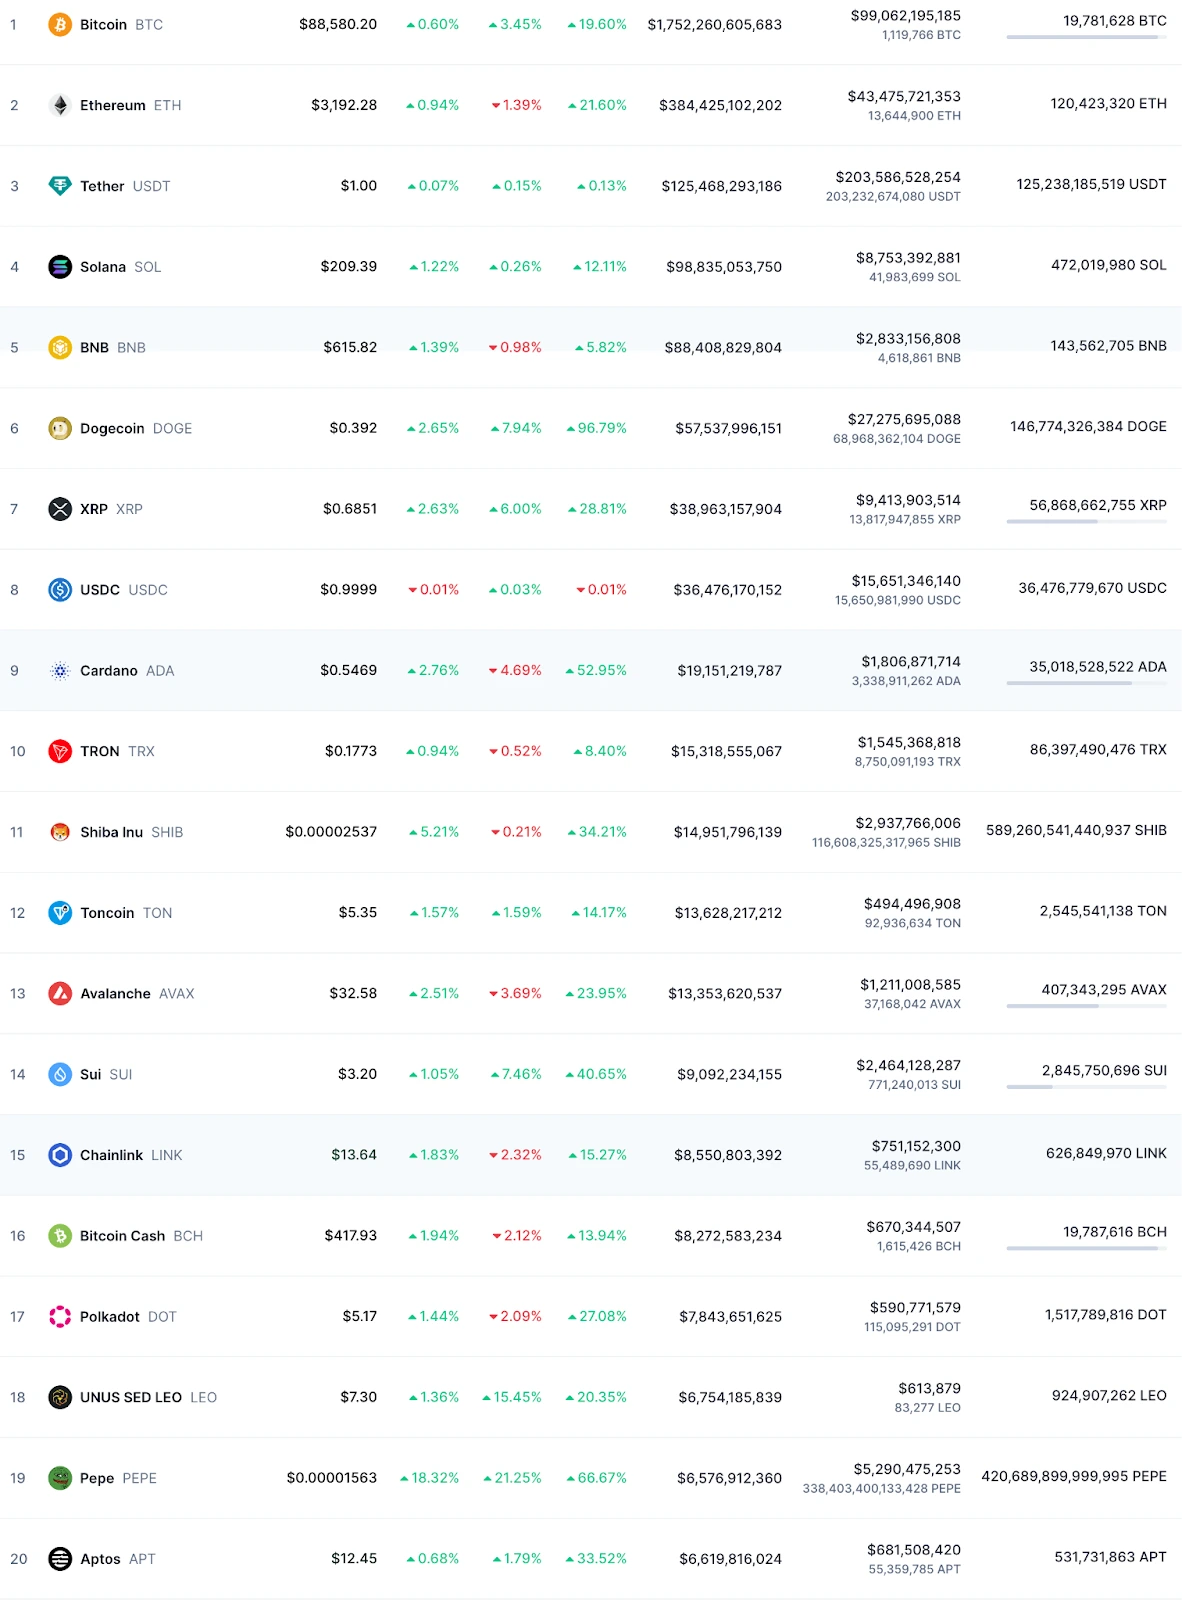Click Shiba Inu price $0.00002537

coord(331,832)
